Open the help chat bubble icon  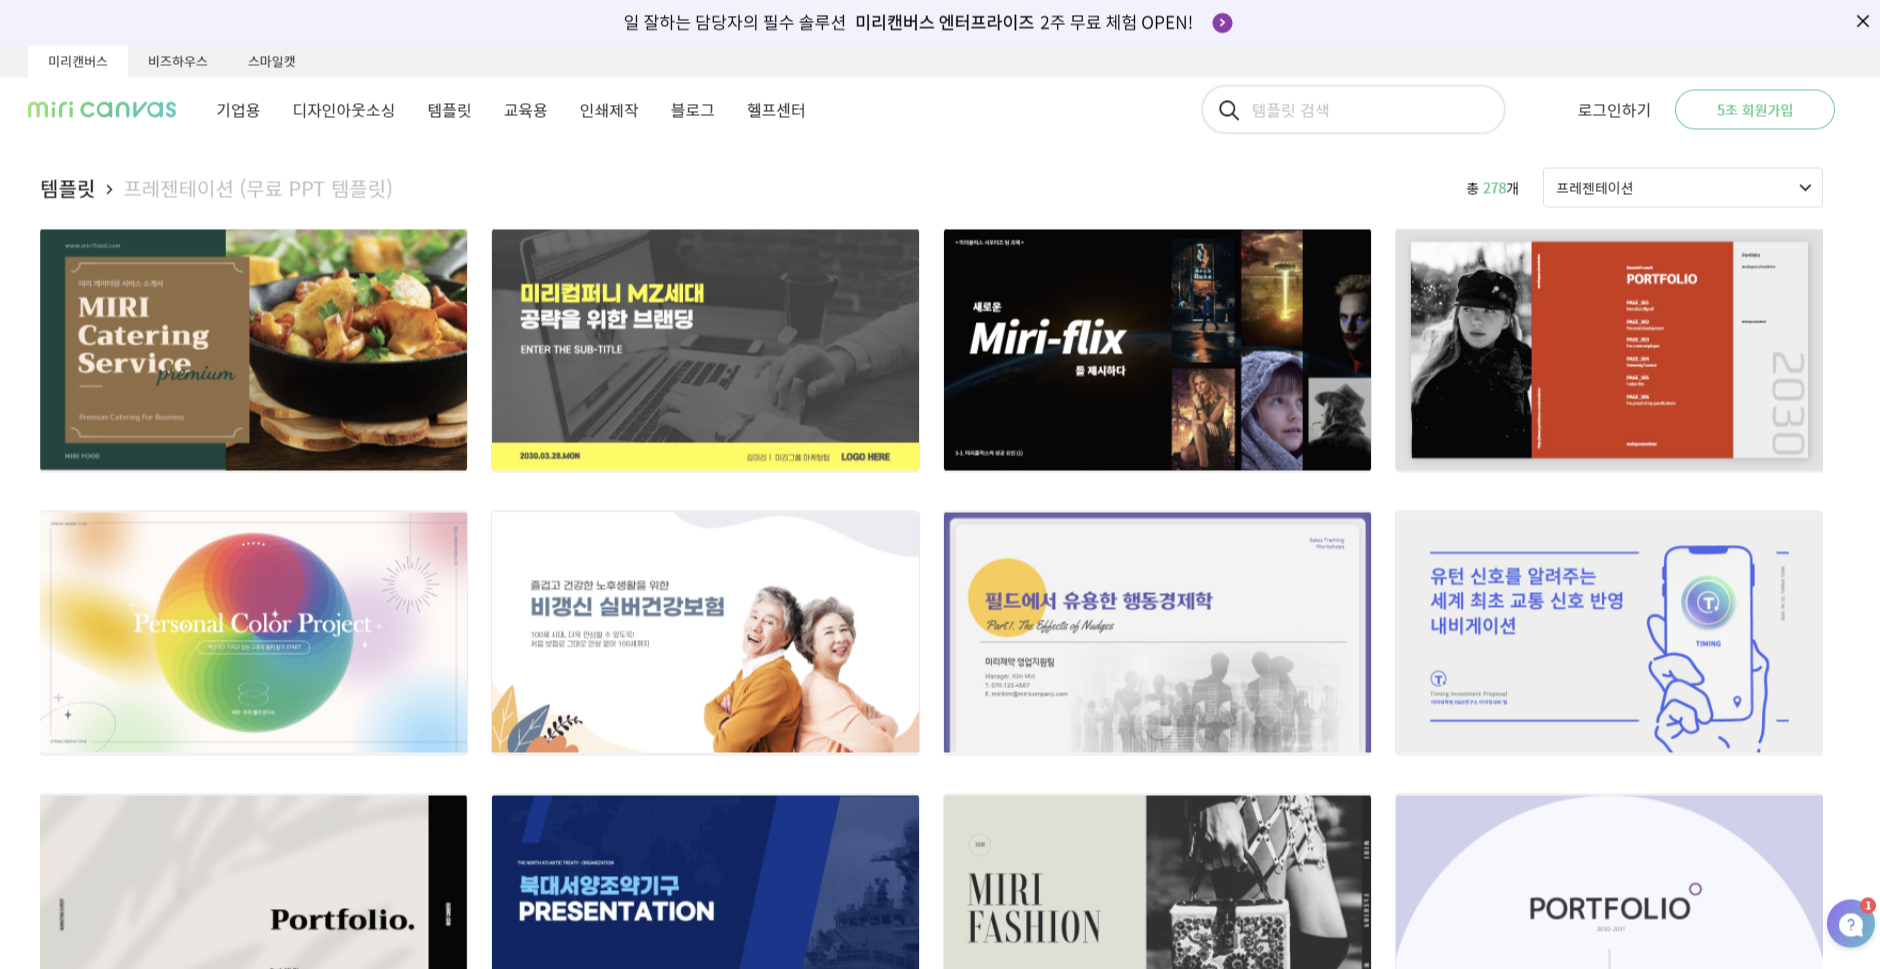[x=1850, y=924]
